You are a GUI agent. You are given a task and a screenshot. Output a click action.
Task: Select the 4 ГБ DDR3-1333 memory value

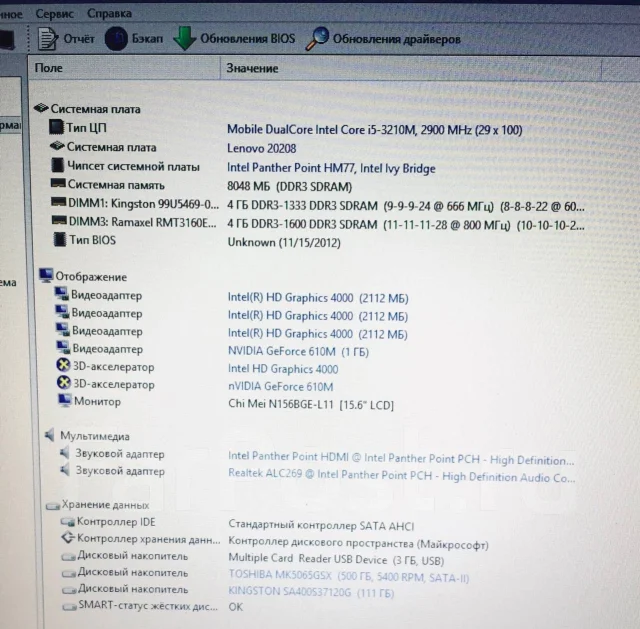point(406,206)
